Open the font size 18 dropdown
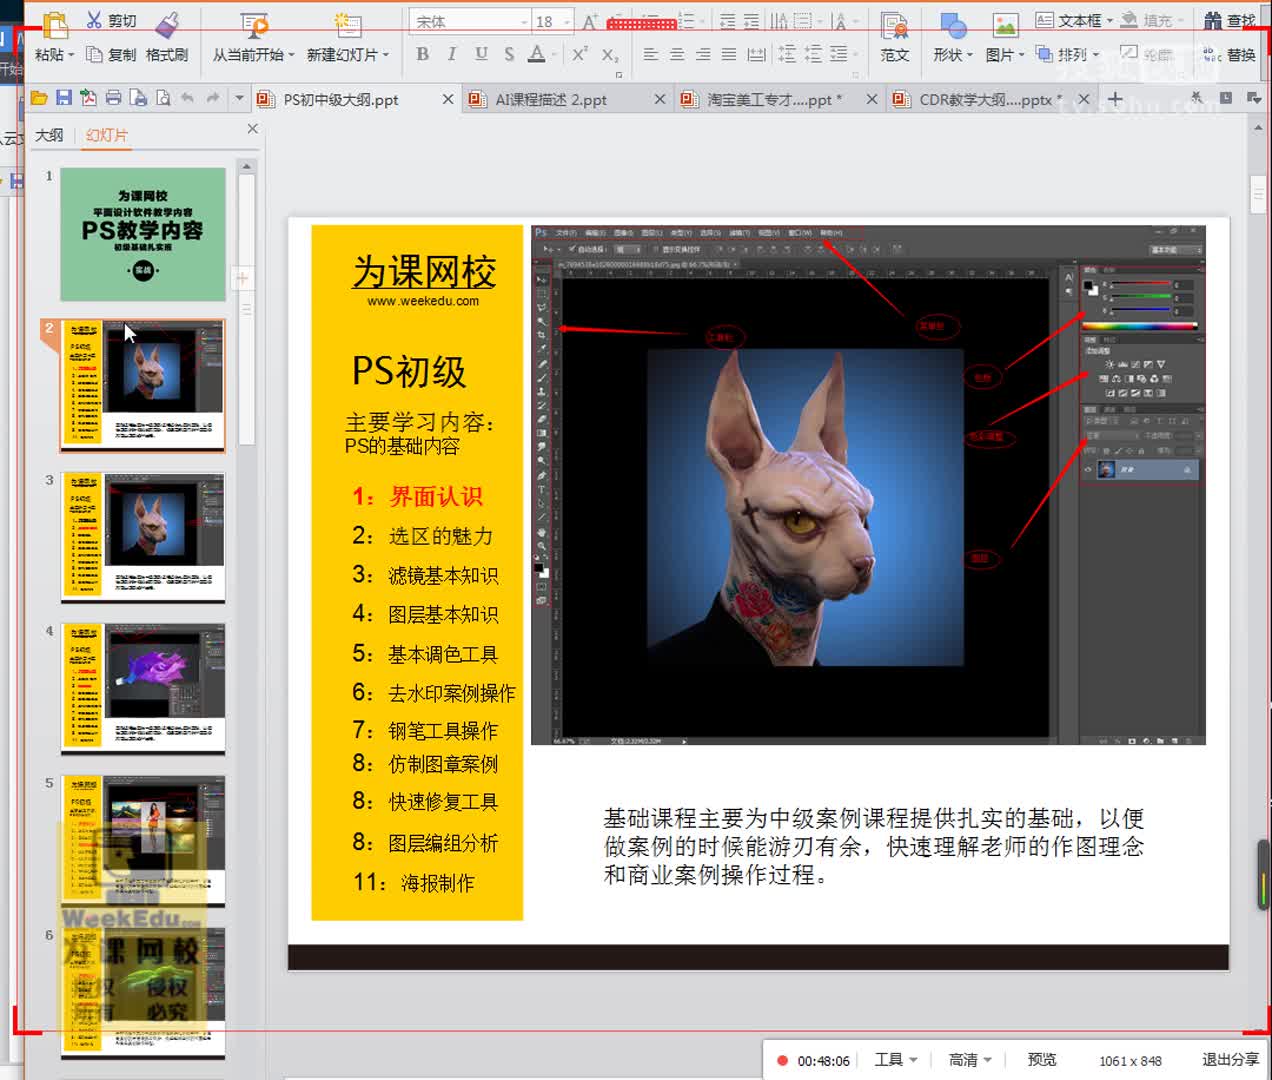The height and width of the screenshot is (1080, 1272). click(x=567, y=21)
